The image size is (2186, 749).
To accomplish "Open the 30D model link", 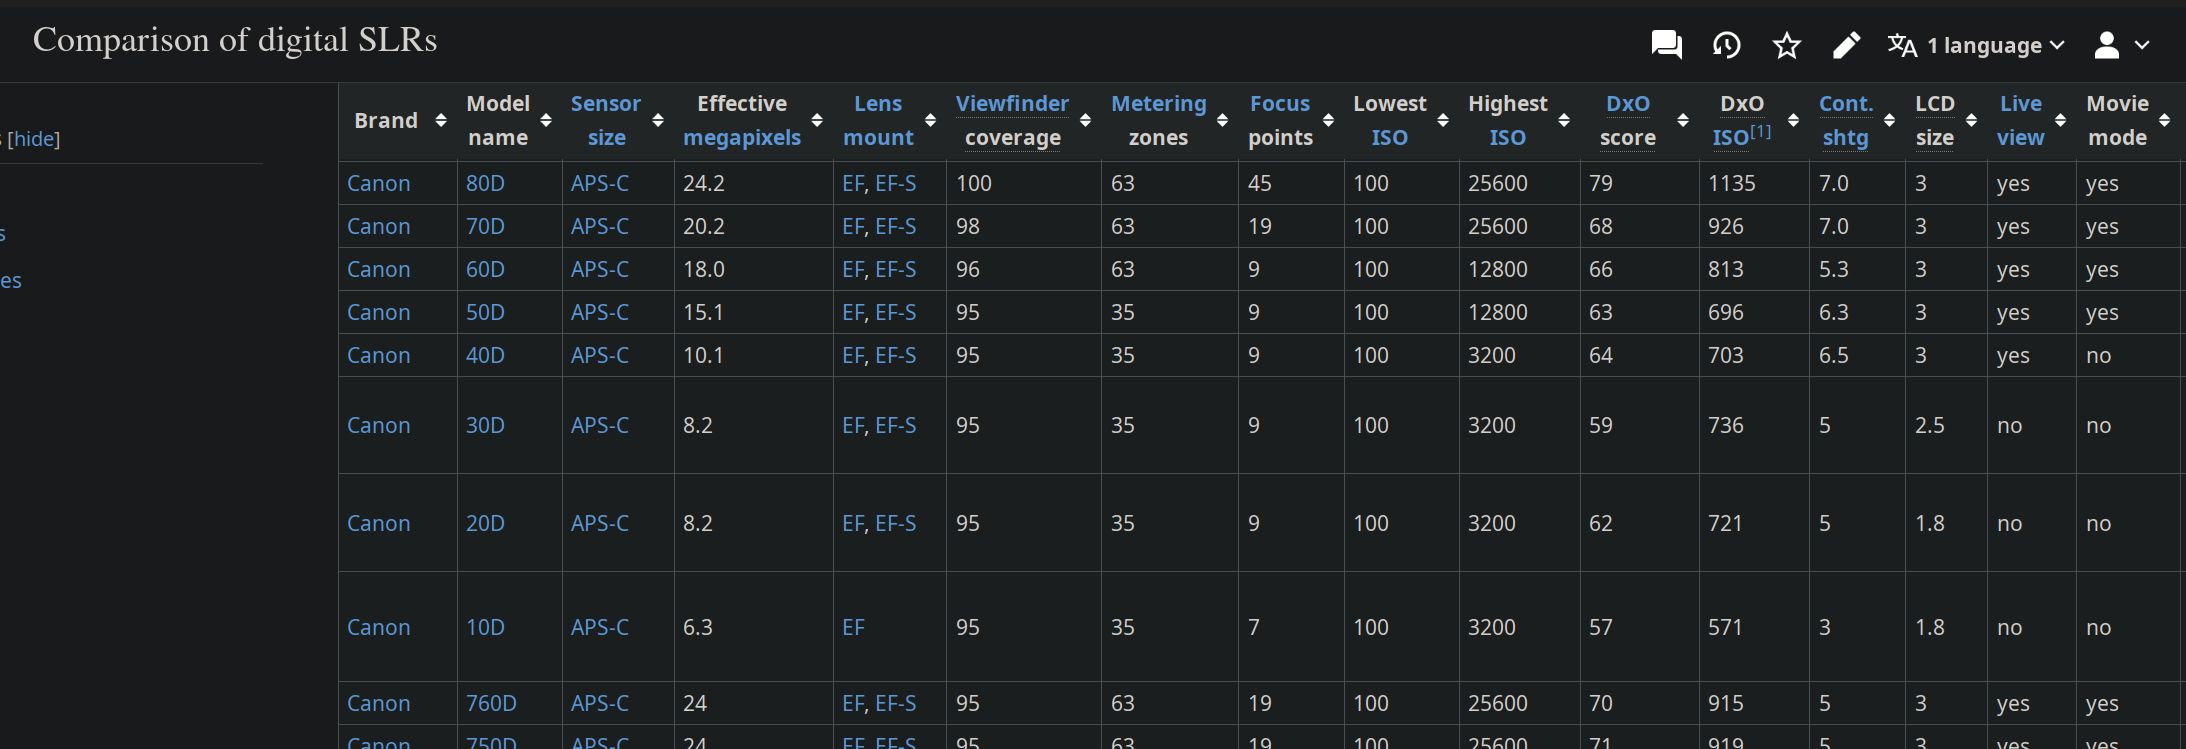I will pos(485,425).
